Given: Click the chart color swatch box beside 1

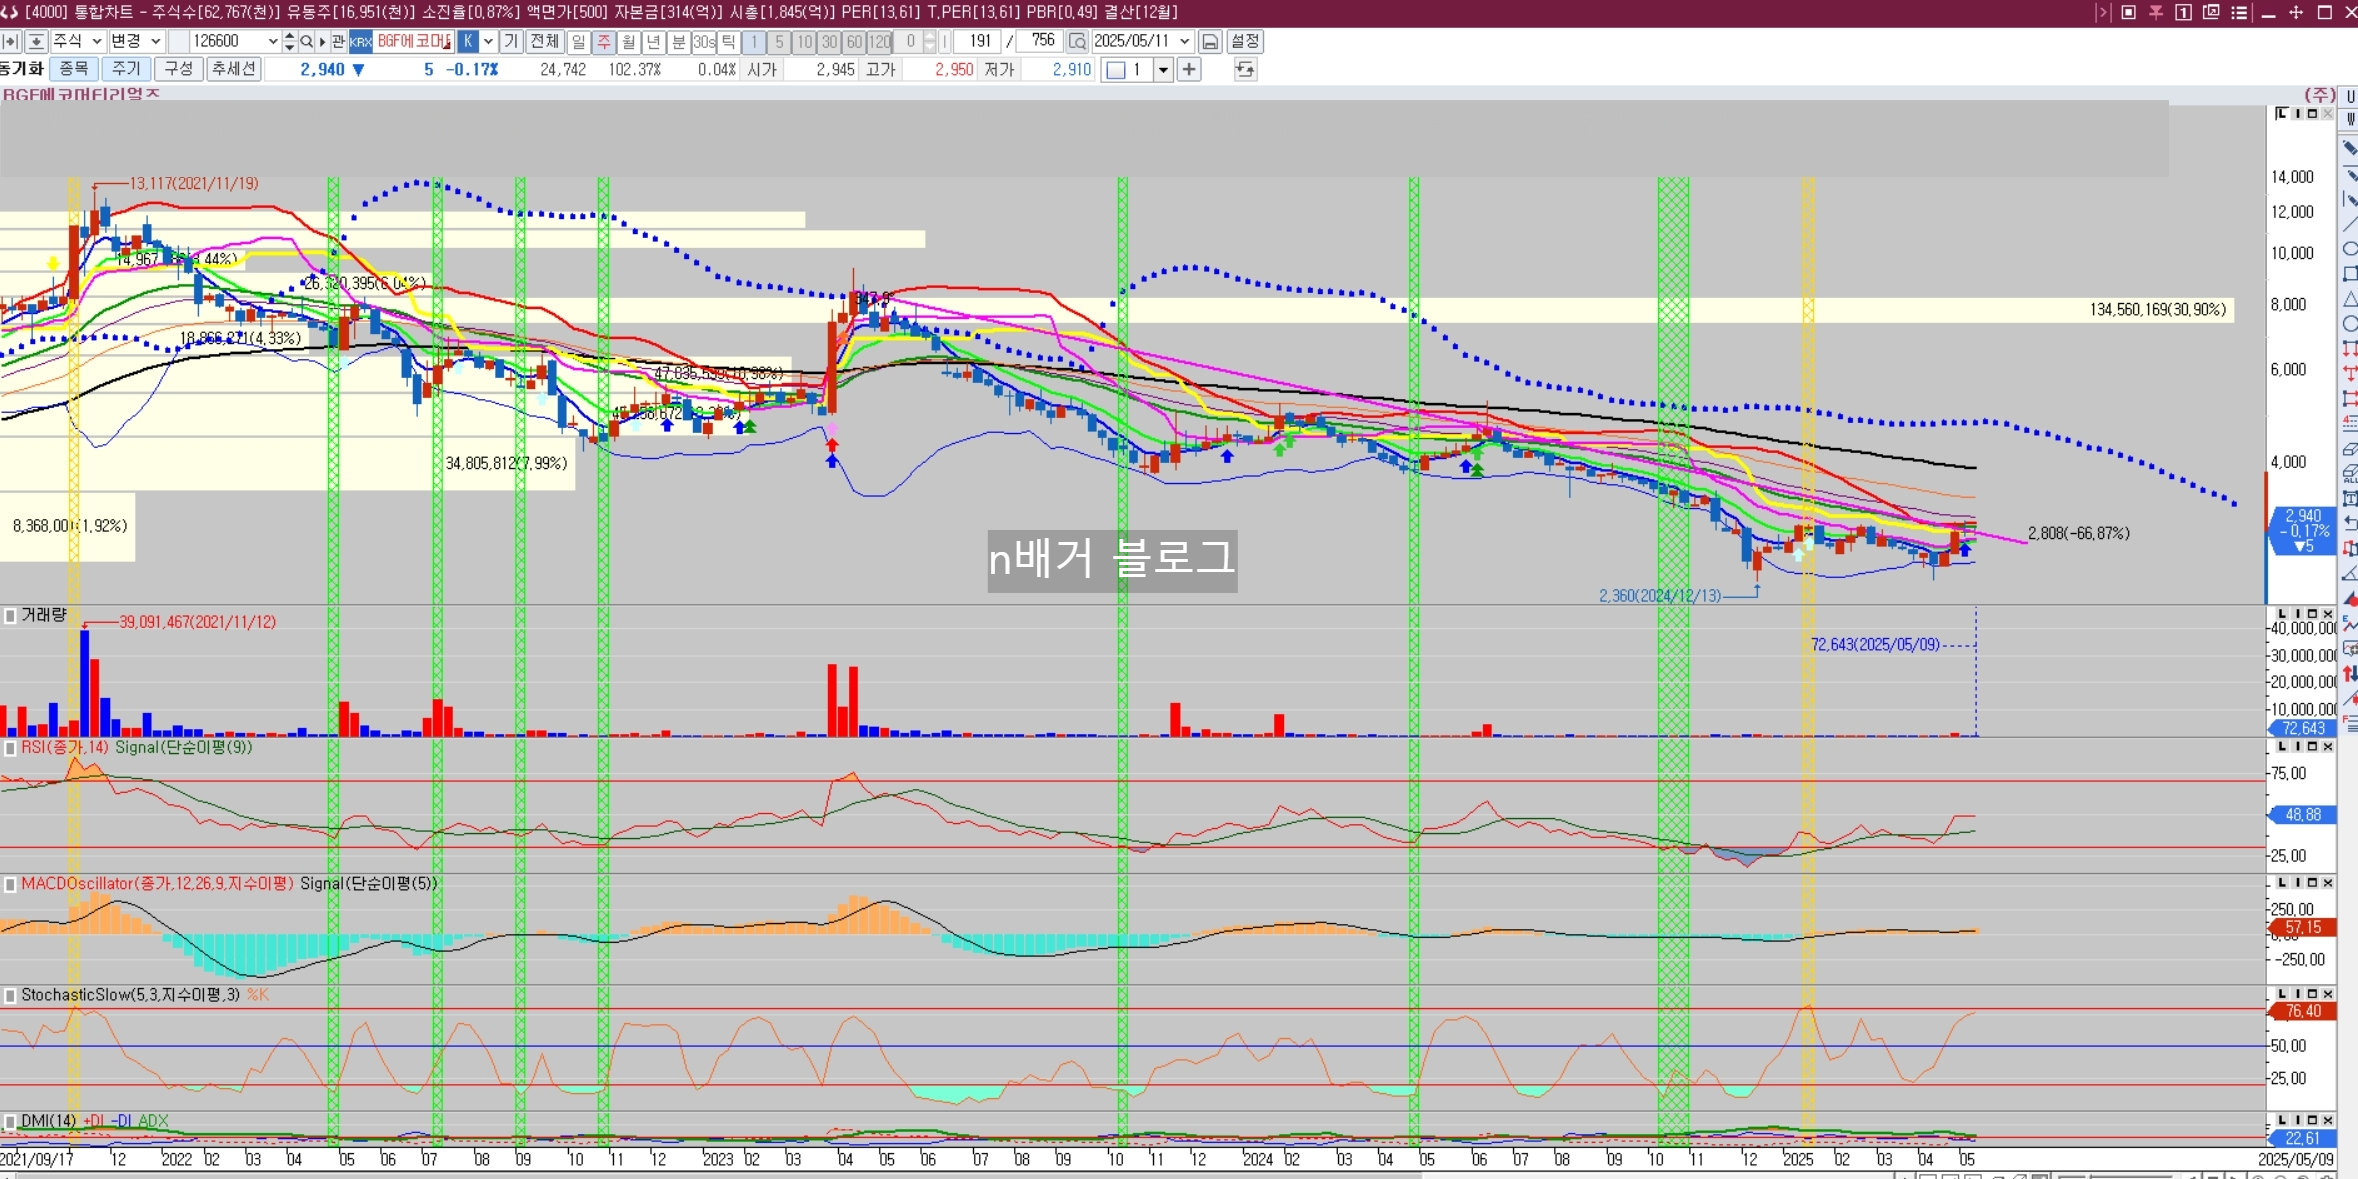Looking at the screenshot, I should click(1116, 69).
